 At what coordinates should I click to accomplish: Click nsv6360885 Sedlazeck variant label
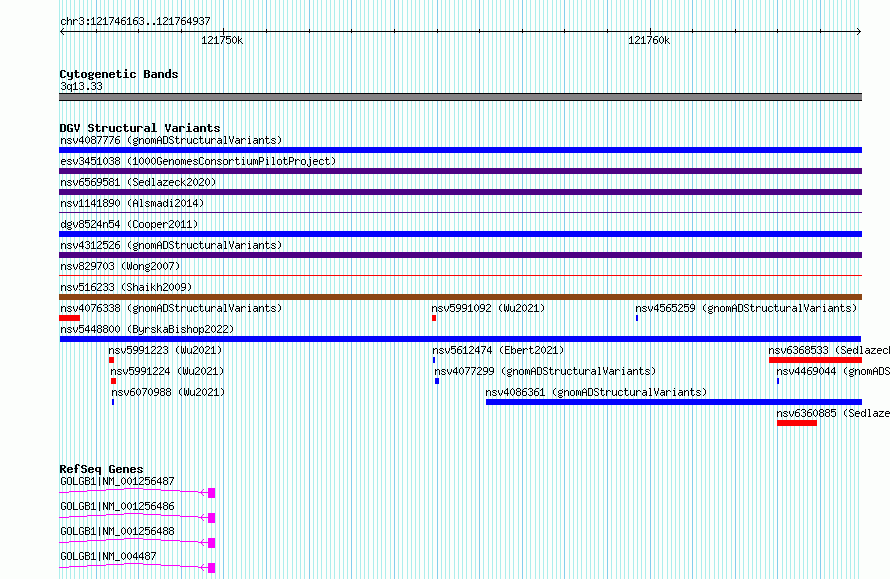pyautogui.click(x=833, y=413)
